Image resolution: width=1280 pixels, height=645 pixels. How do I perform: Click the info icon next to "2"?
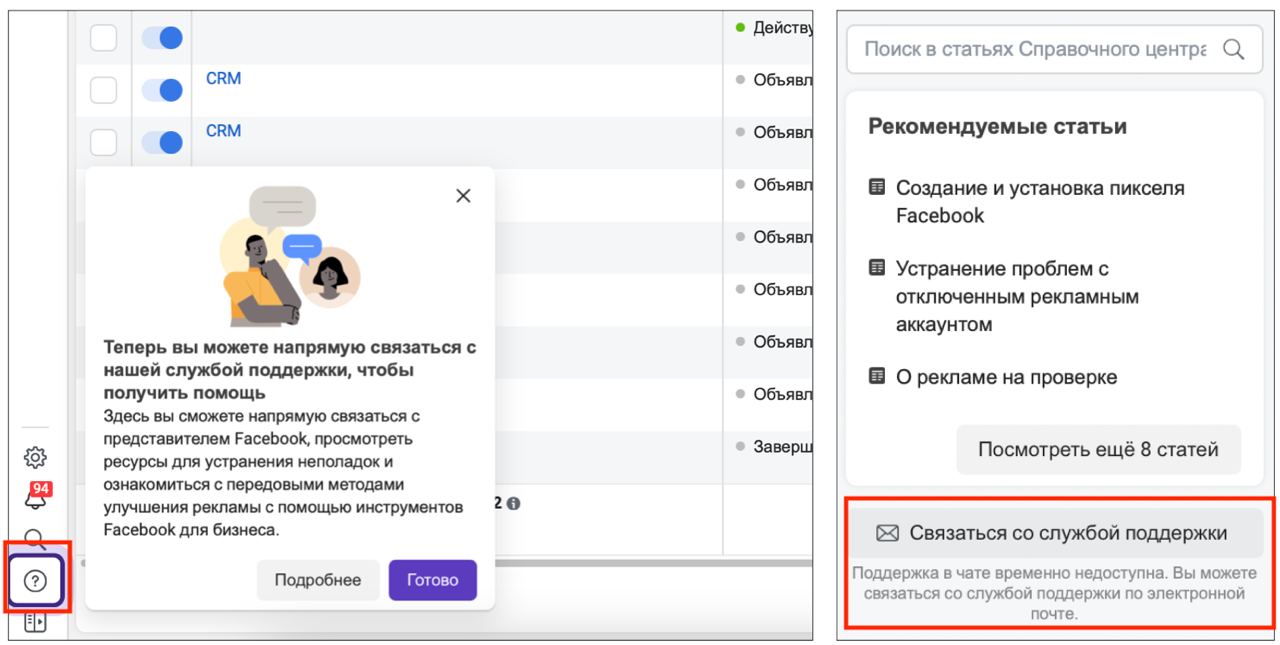[x=512, y=504]
